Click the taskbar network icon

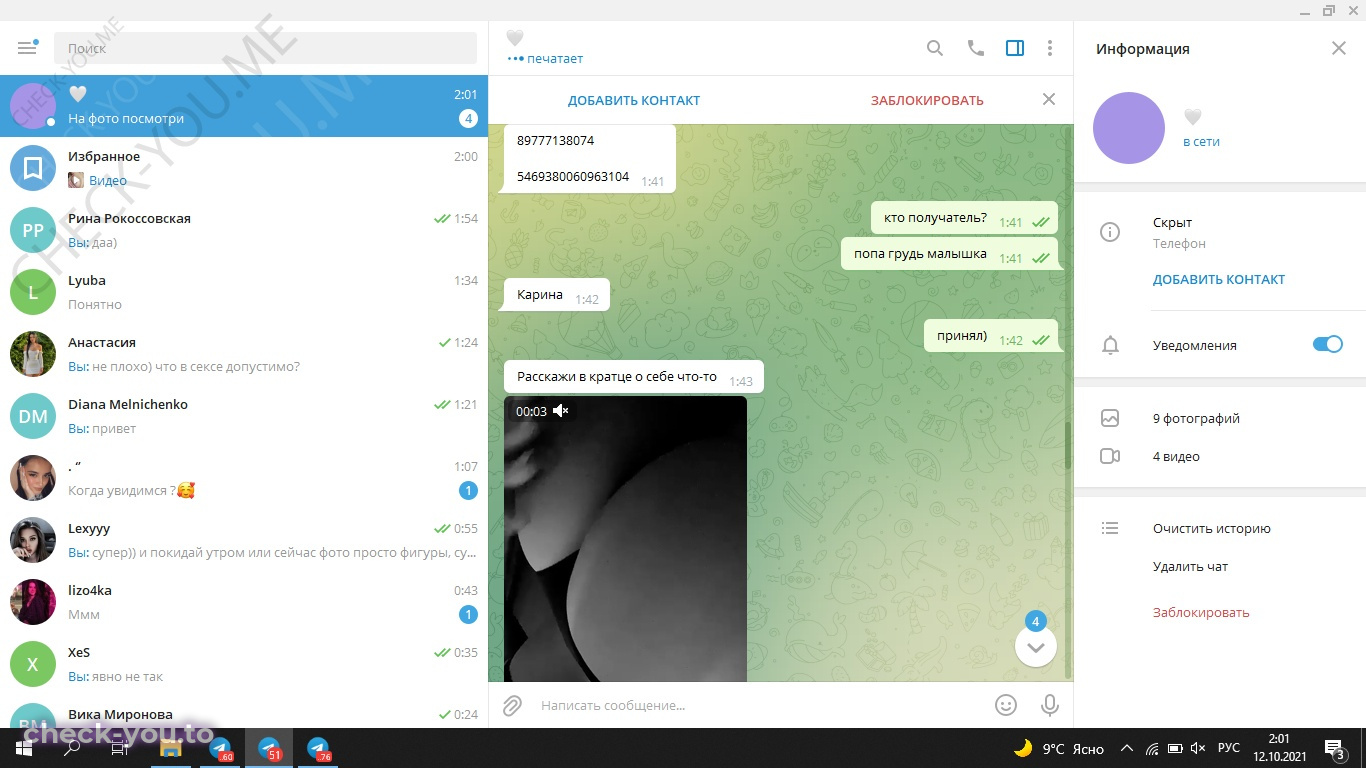pyautogui.click(x=1151, y=748)
